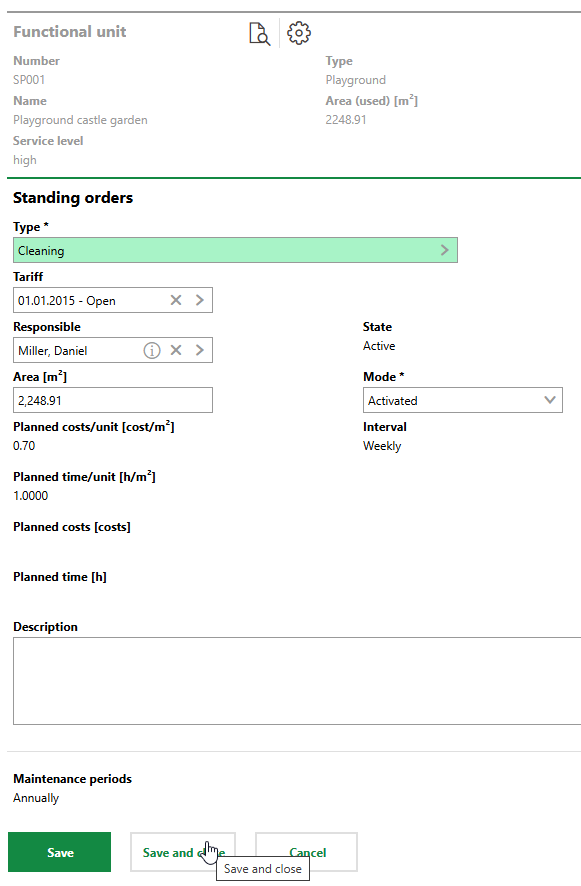Screen dimensions: 581x886
Task: Remove Miller, Daniel via the X icon
Action: (x=175, y=350)
